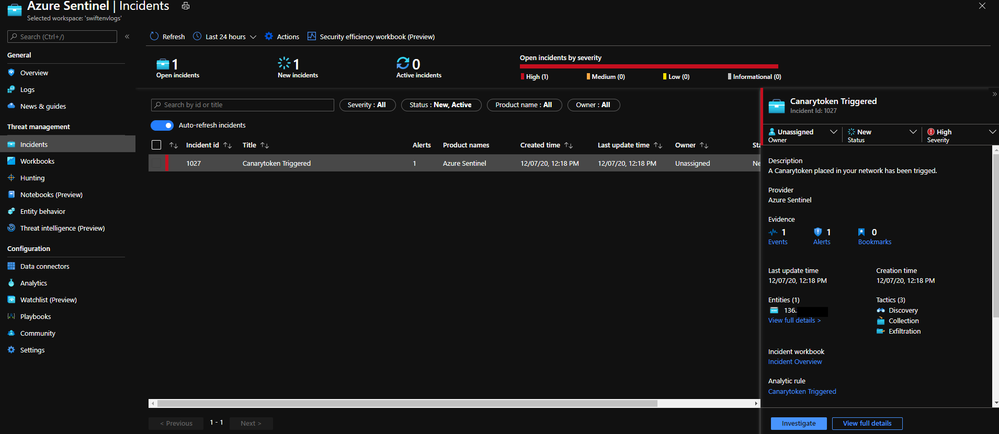This screenshot has width=999, height=434.
Task: Focus the sidebar Search (Ctrl+/) box
Action: pyautogui.click(x=62, y=36)
